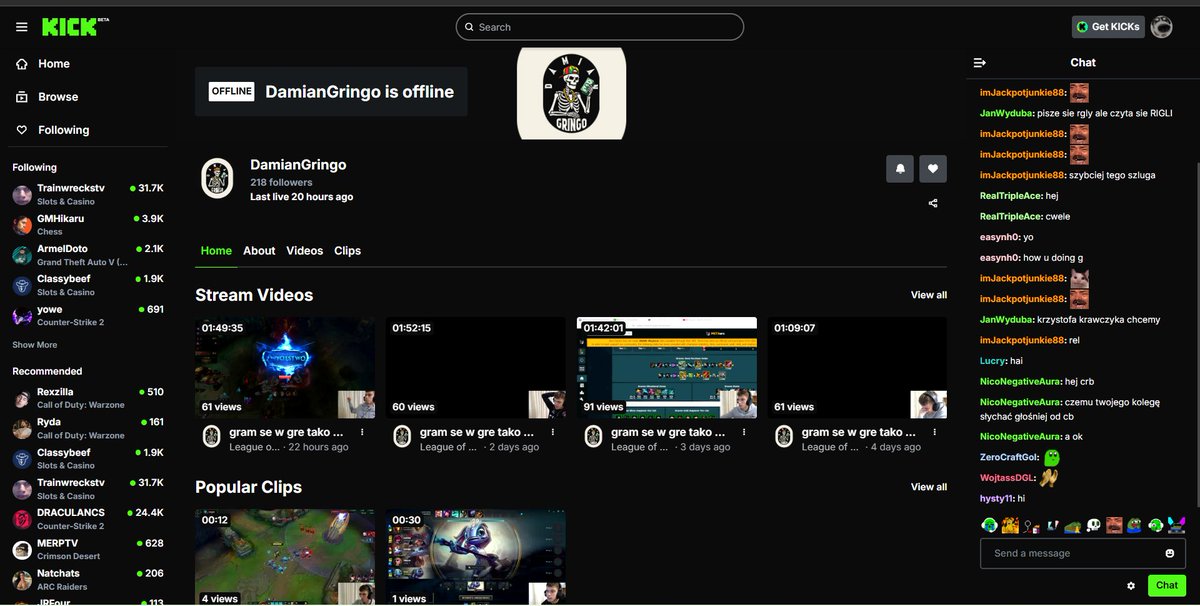View all Stream Videos
This screenshot has width=1200, height=606.
pyautogui.click(x=929, y=295)
